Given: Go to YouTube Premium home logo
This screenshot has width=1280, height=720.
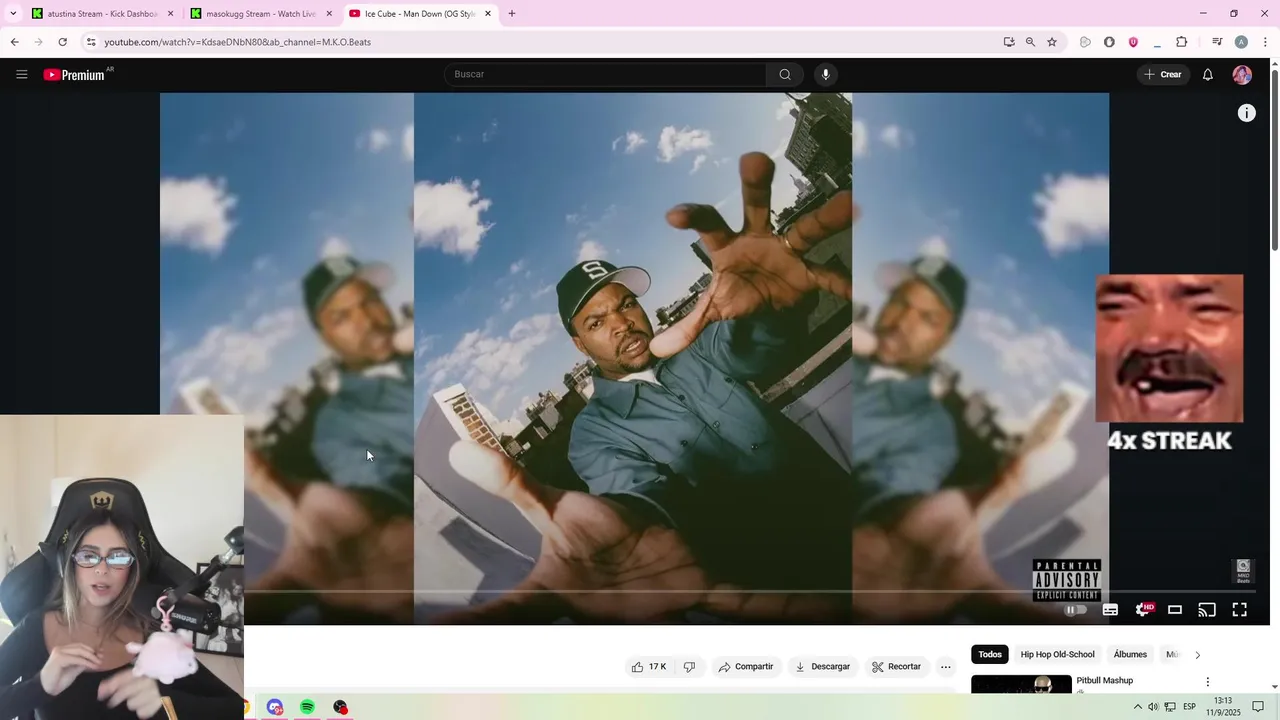Looking at the screenshot, I should 74,75.
